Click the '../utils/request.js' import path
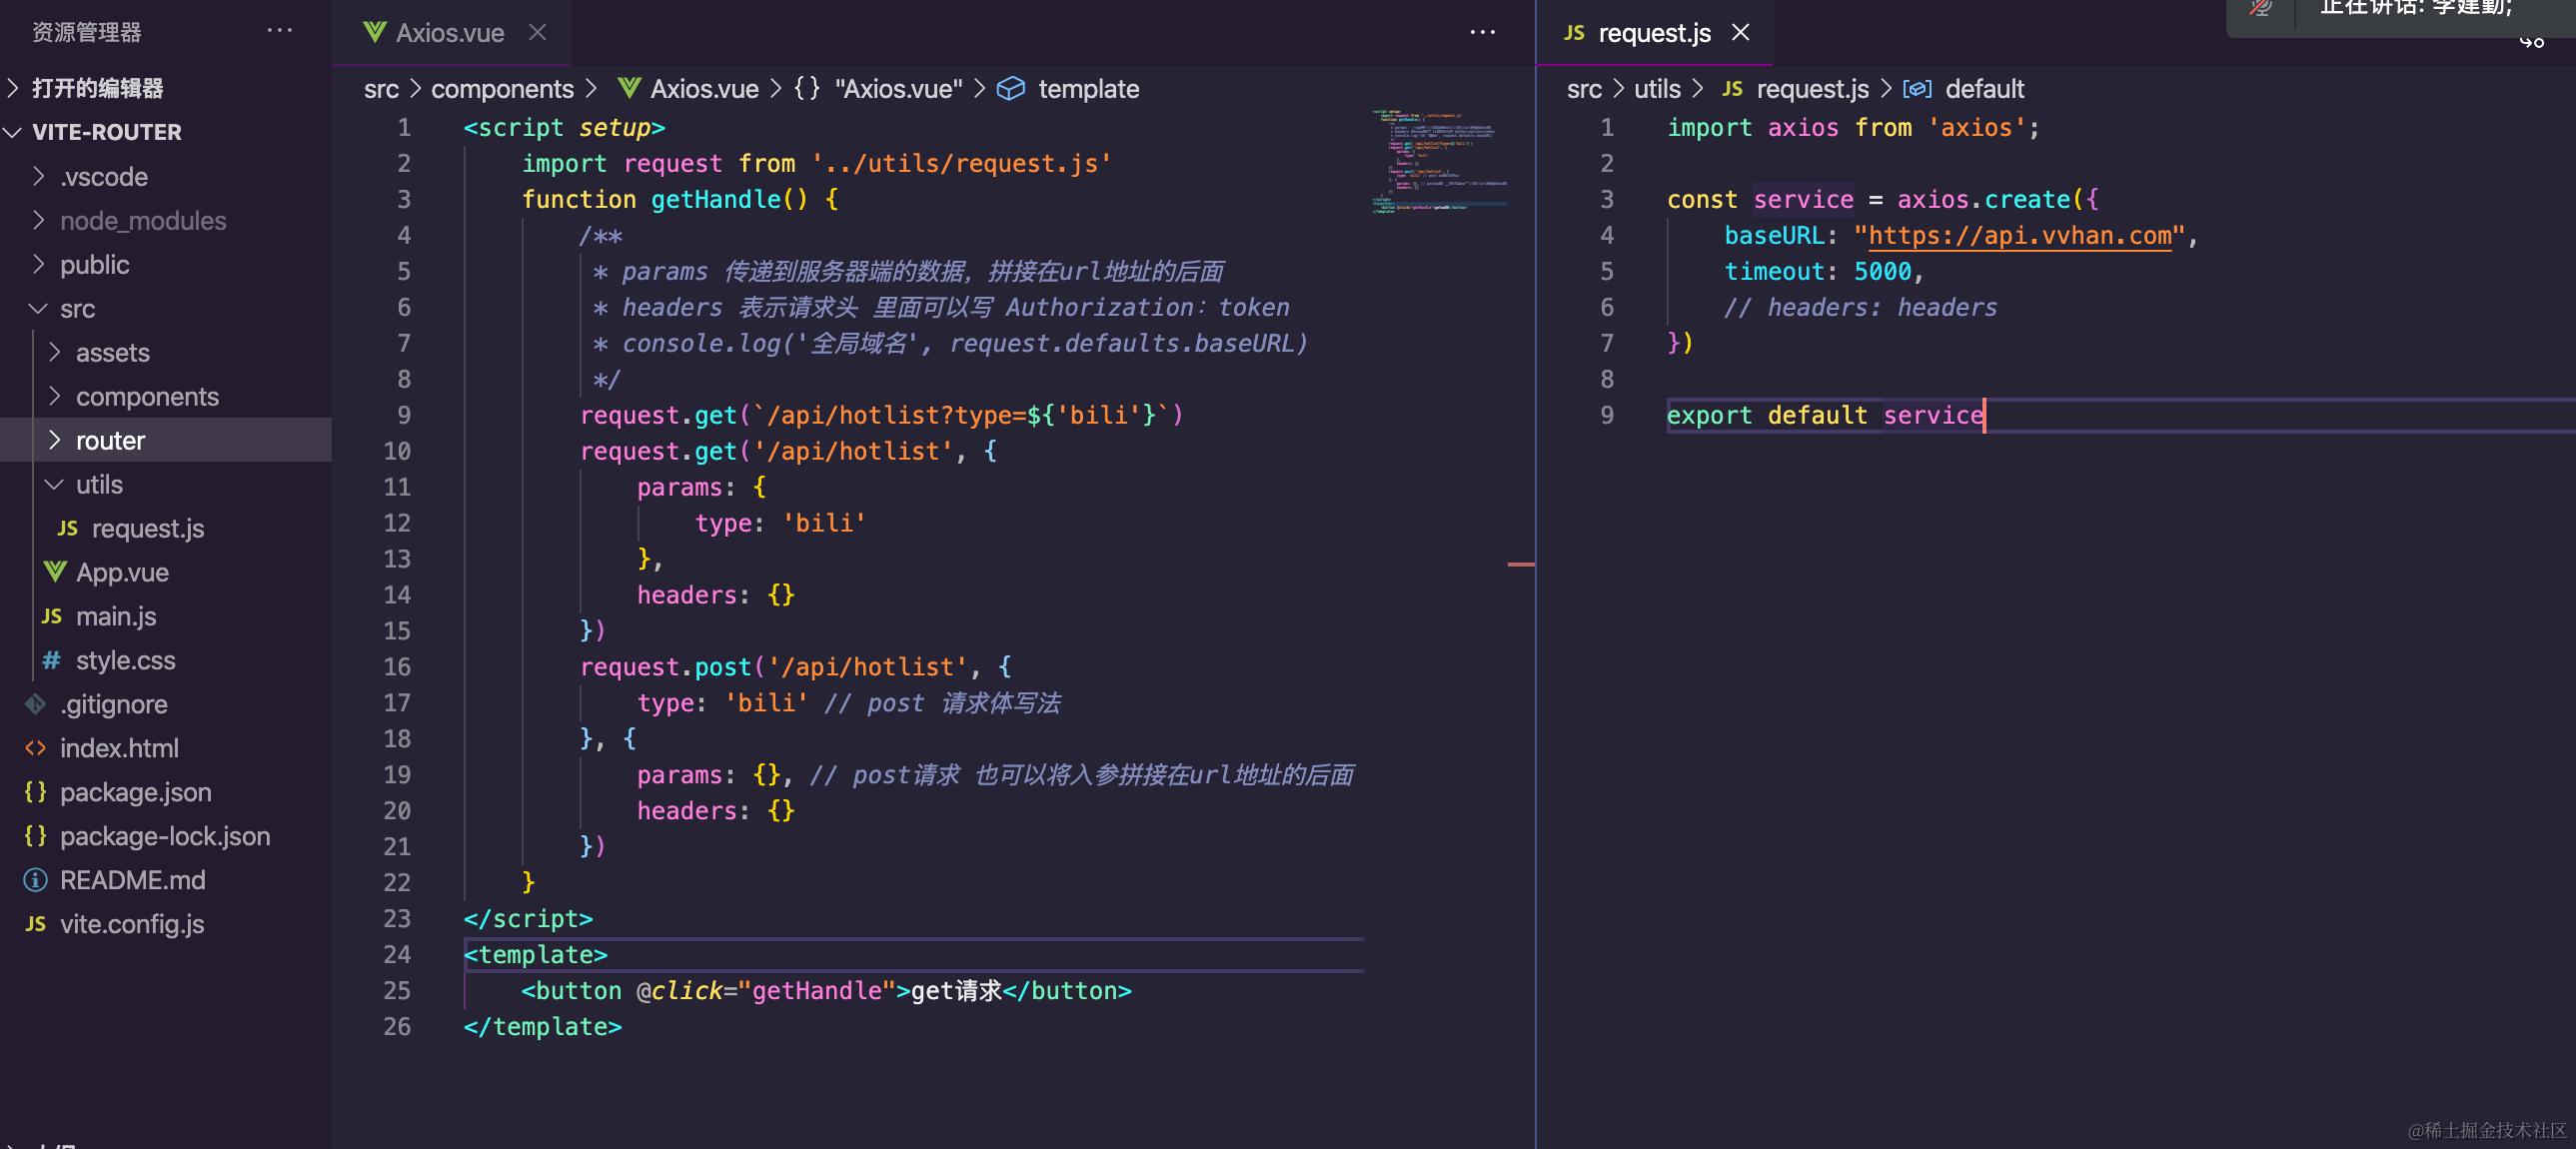2576x1149 pixels. tap(960, 163)
